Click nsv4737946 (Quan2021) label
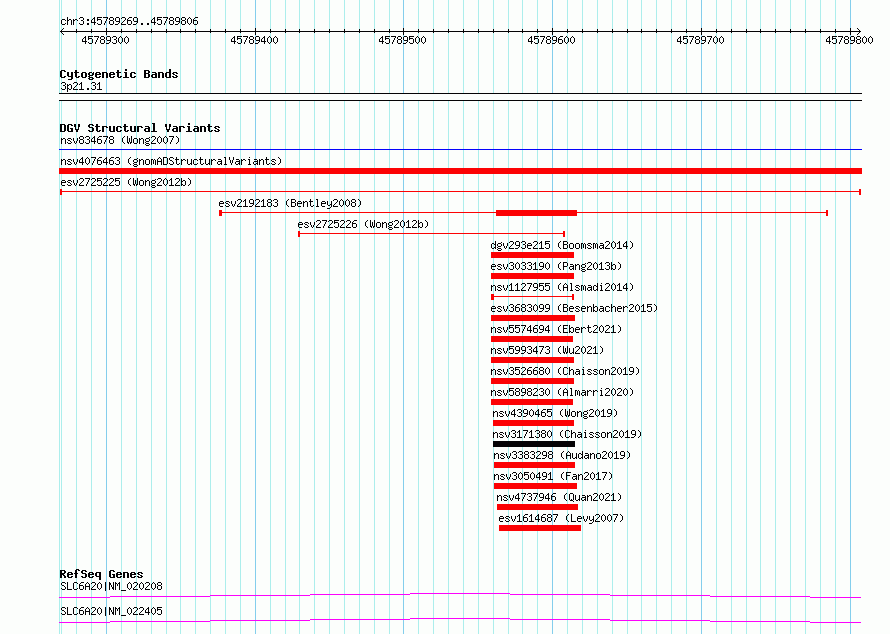 pos(559,497)
